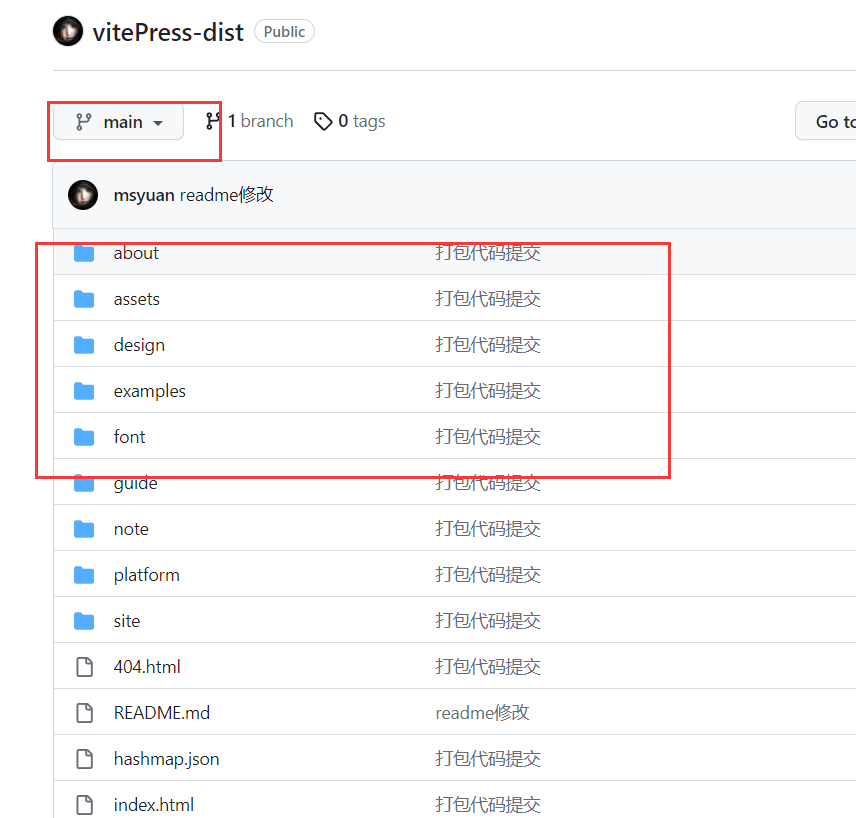Click the hashmap.json file icon
The width and height of the screenshot is (856, 818).
(84, 759)
